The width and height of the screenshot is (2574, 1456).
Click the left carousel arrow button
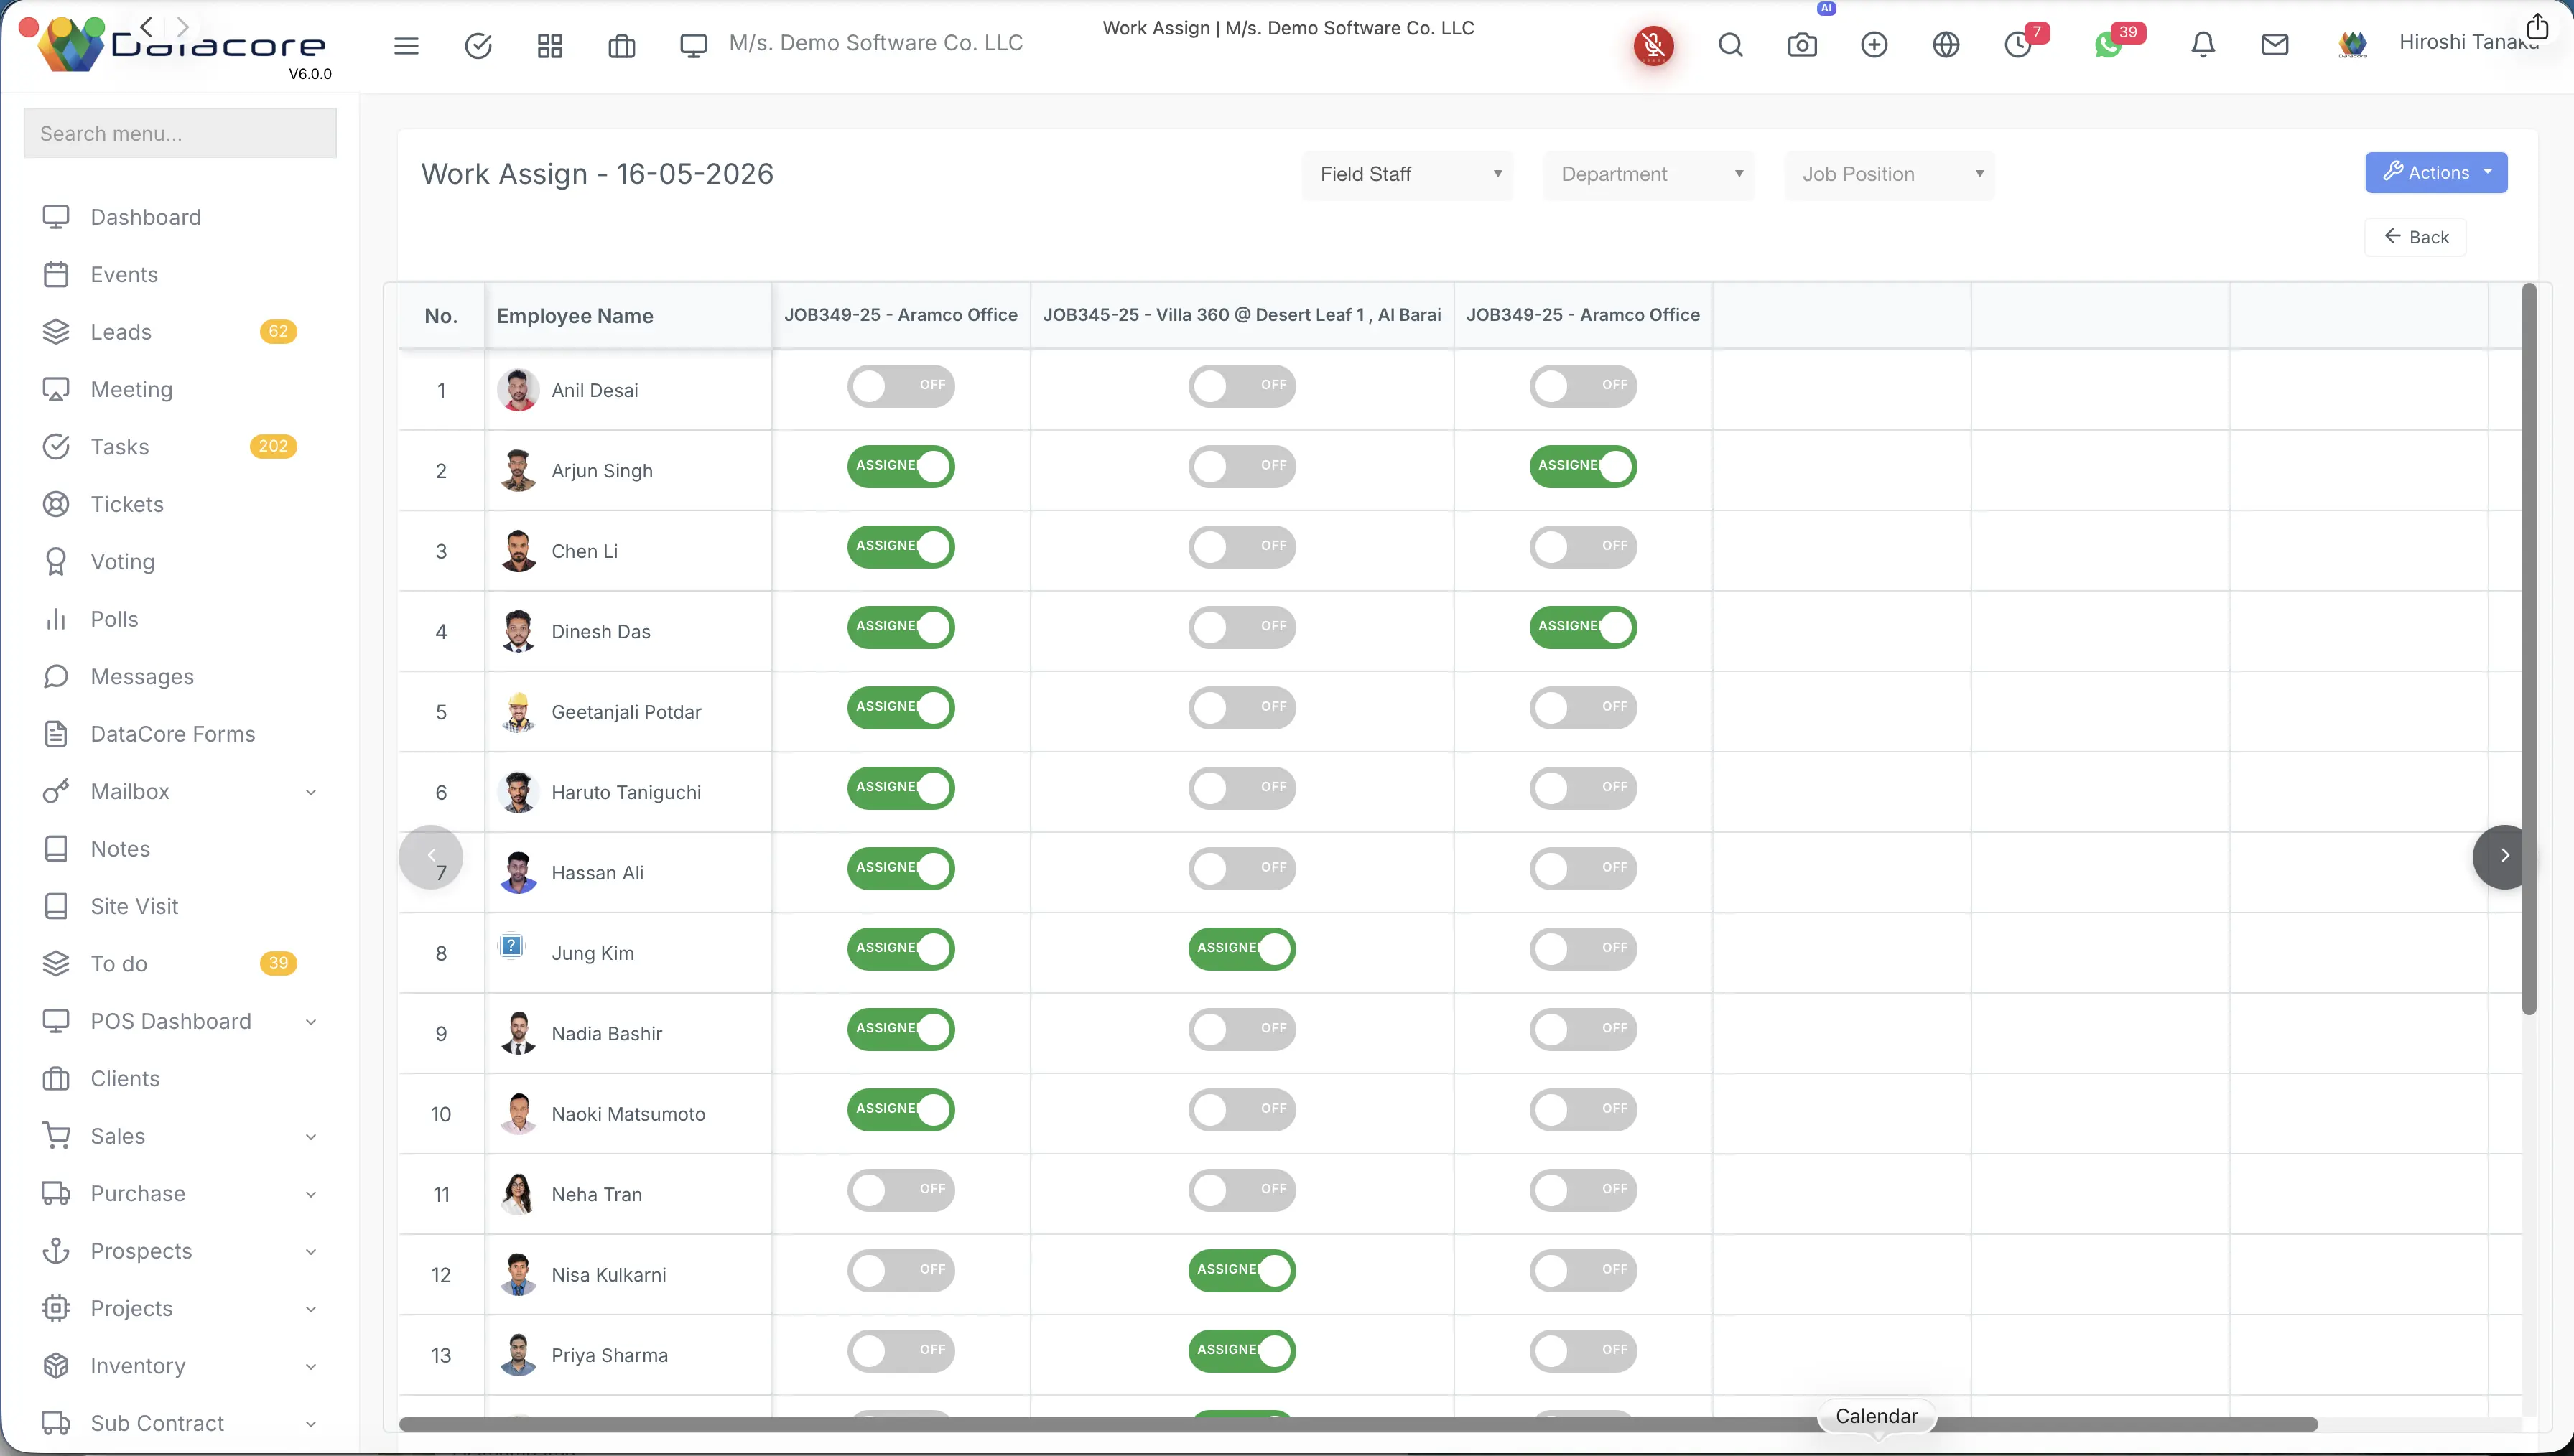pyautogui.click(x=431, y=856)
